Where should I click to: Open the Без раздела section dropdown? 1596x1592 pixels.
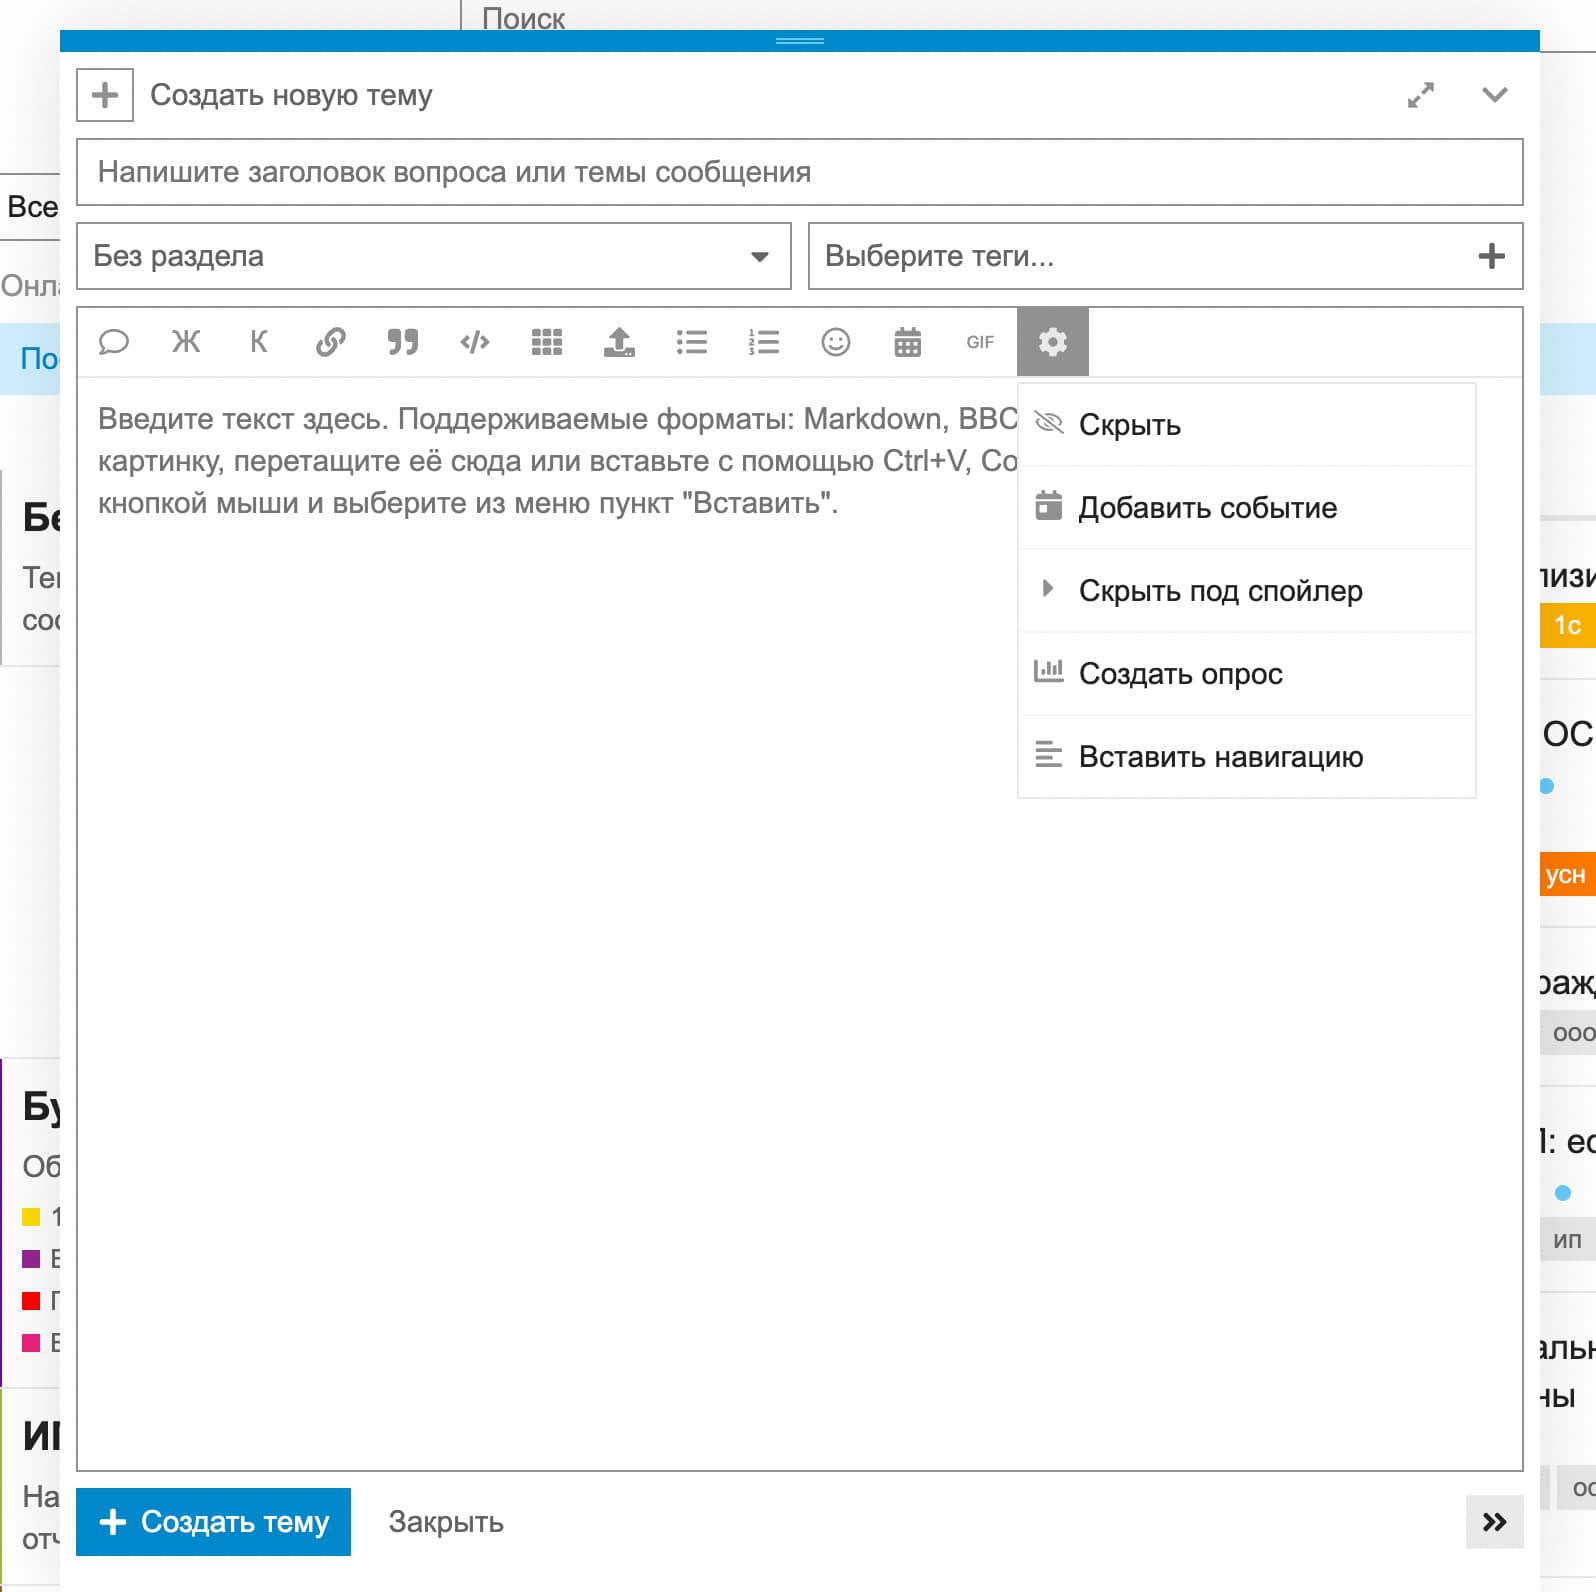(x=434, y=256)
